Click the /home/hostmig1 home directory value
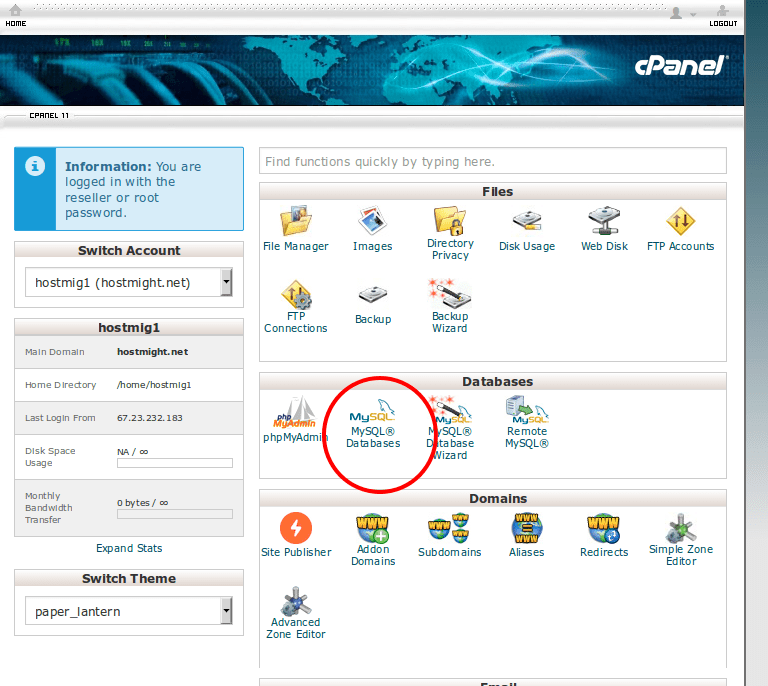This screenshot has width=768, height=686. click(154, 385)
